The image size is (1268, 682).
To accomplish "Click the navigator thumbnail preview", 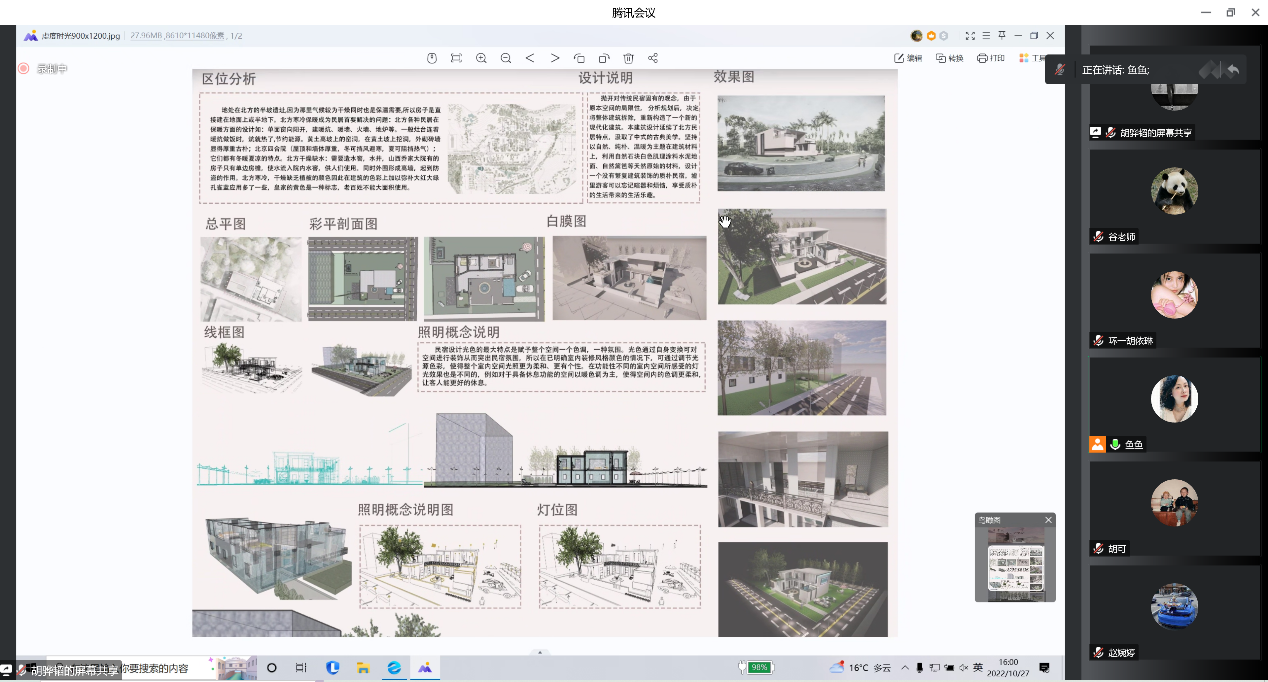I will pyautogui.click(x=1015, y=564).
